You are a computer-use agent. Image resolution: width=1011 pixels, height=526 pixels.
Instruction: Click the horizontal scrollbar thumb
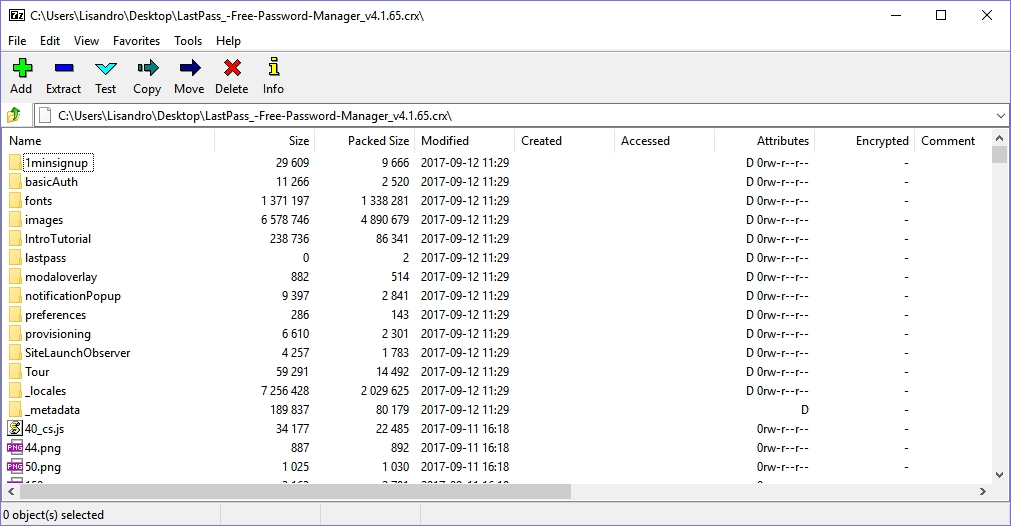click(295, 491)
